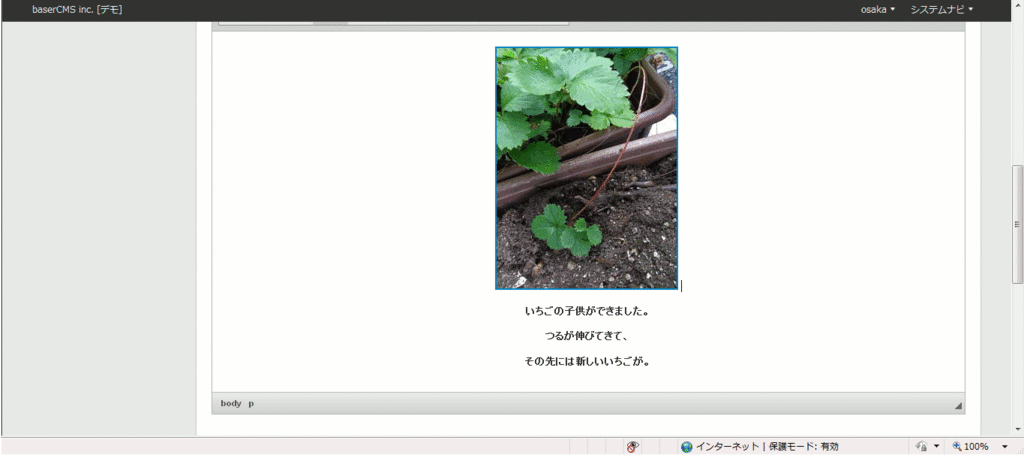Click the Internet zone globe icon
This screenshot has width=1024, height=455.
click(686, 447)
